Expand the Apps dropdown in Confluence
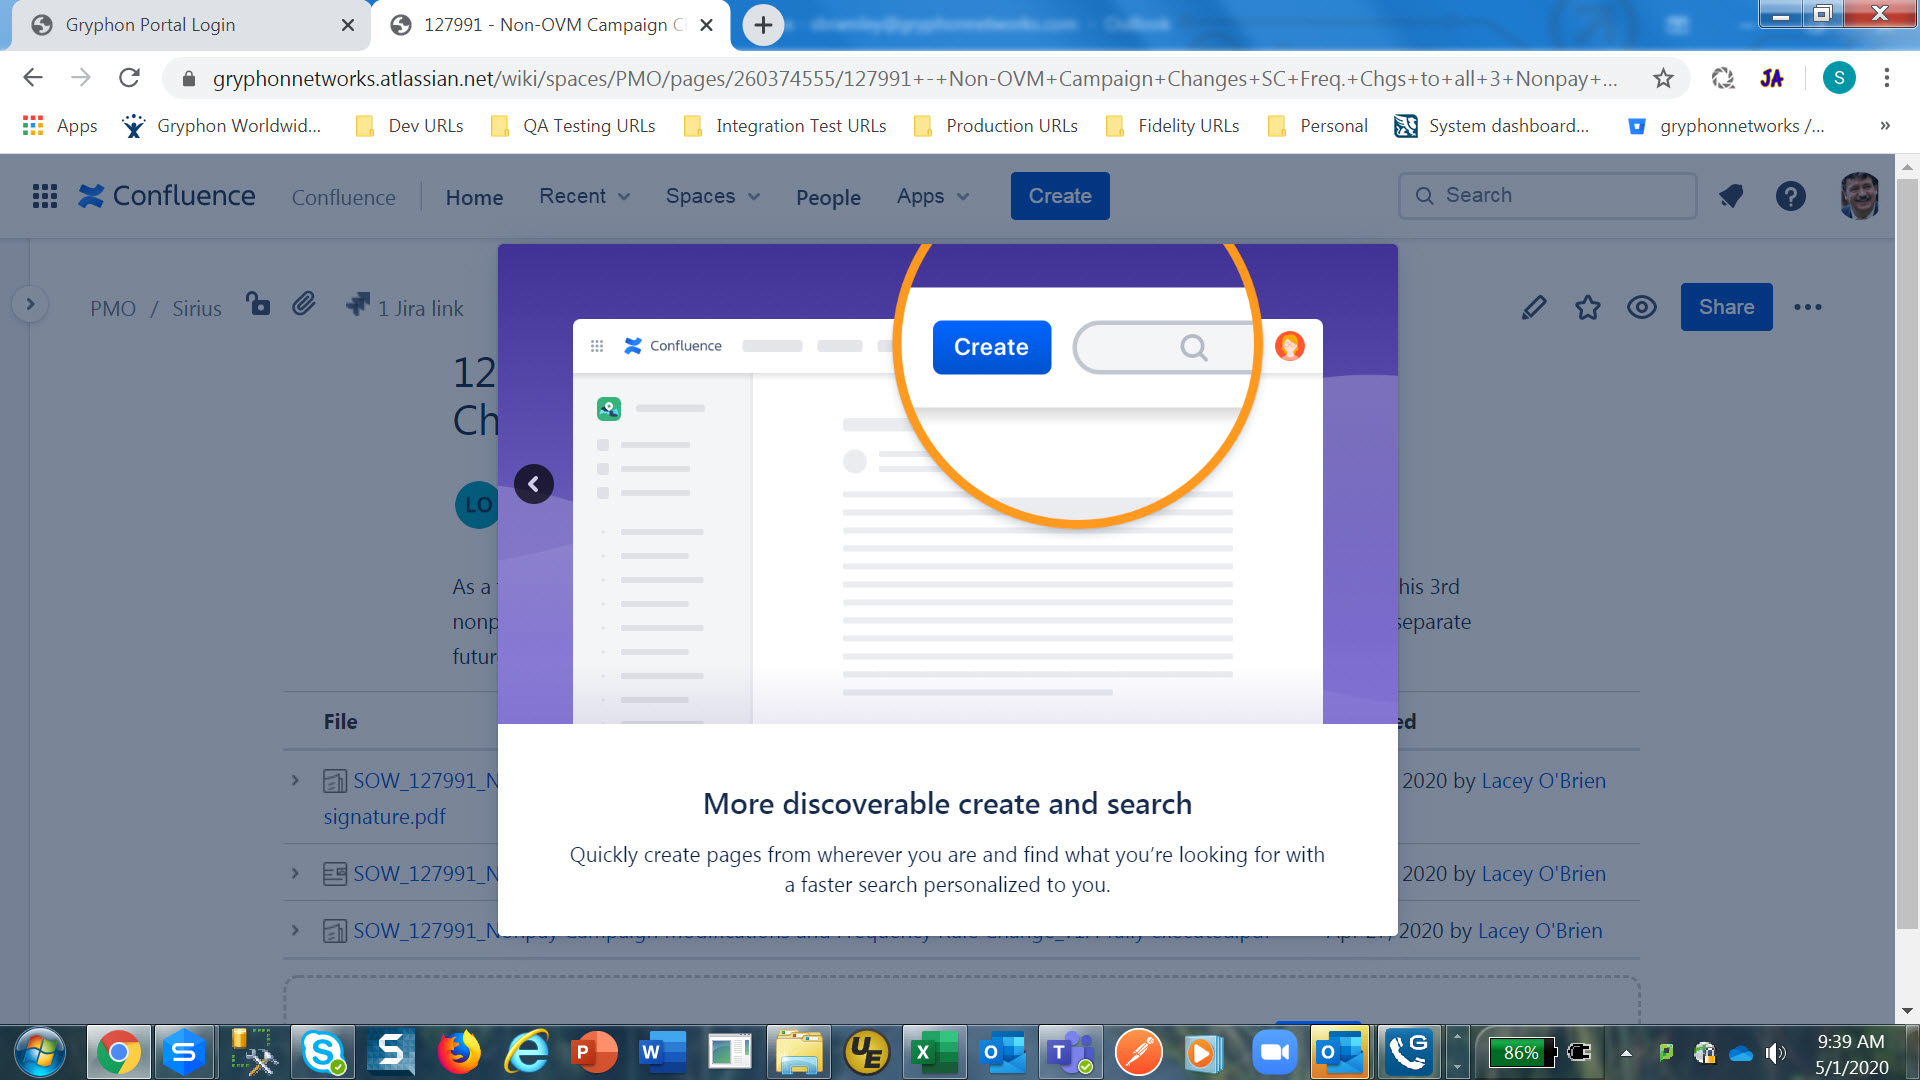The width and height of the screenshot is (1920, 1080). [x=933, y=196]
